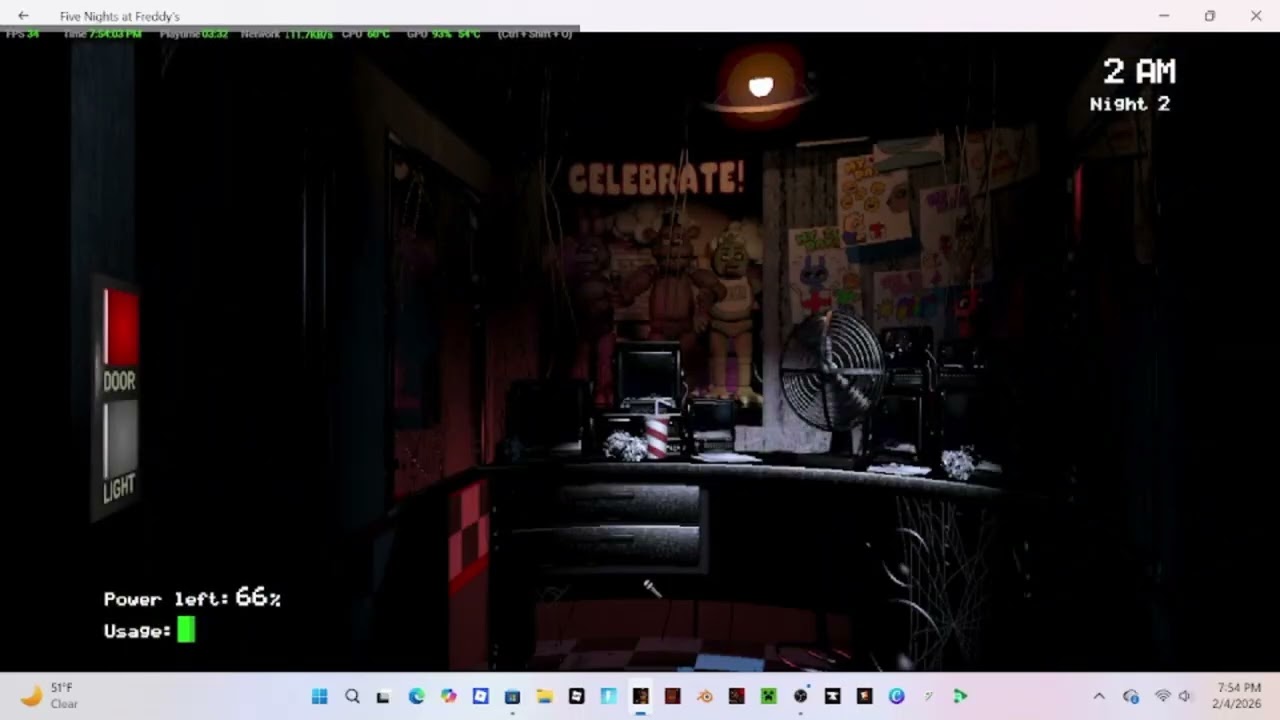This screenshot has height=720, width=1280.
Task: Click the monitor on the desk
Action: point(649,371)
